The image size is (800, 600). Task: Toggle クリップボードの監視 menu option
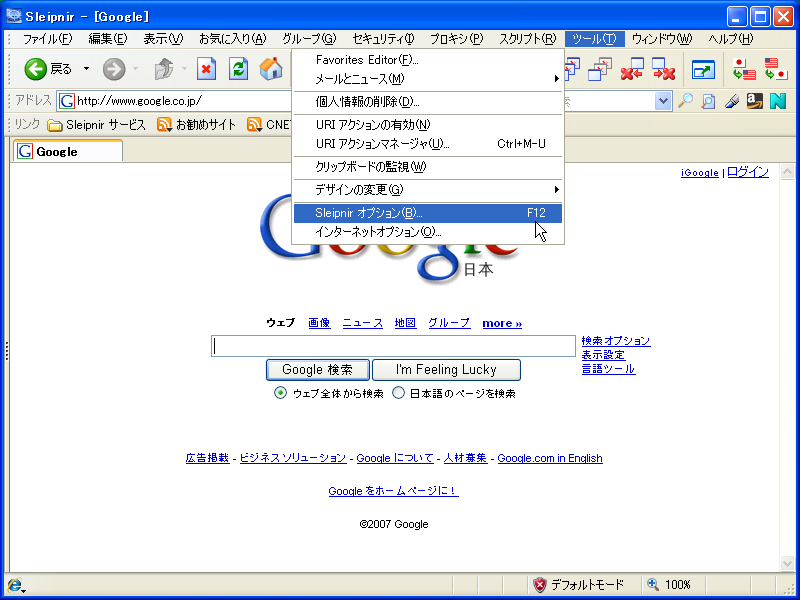tap(428, 167)
